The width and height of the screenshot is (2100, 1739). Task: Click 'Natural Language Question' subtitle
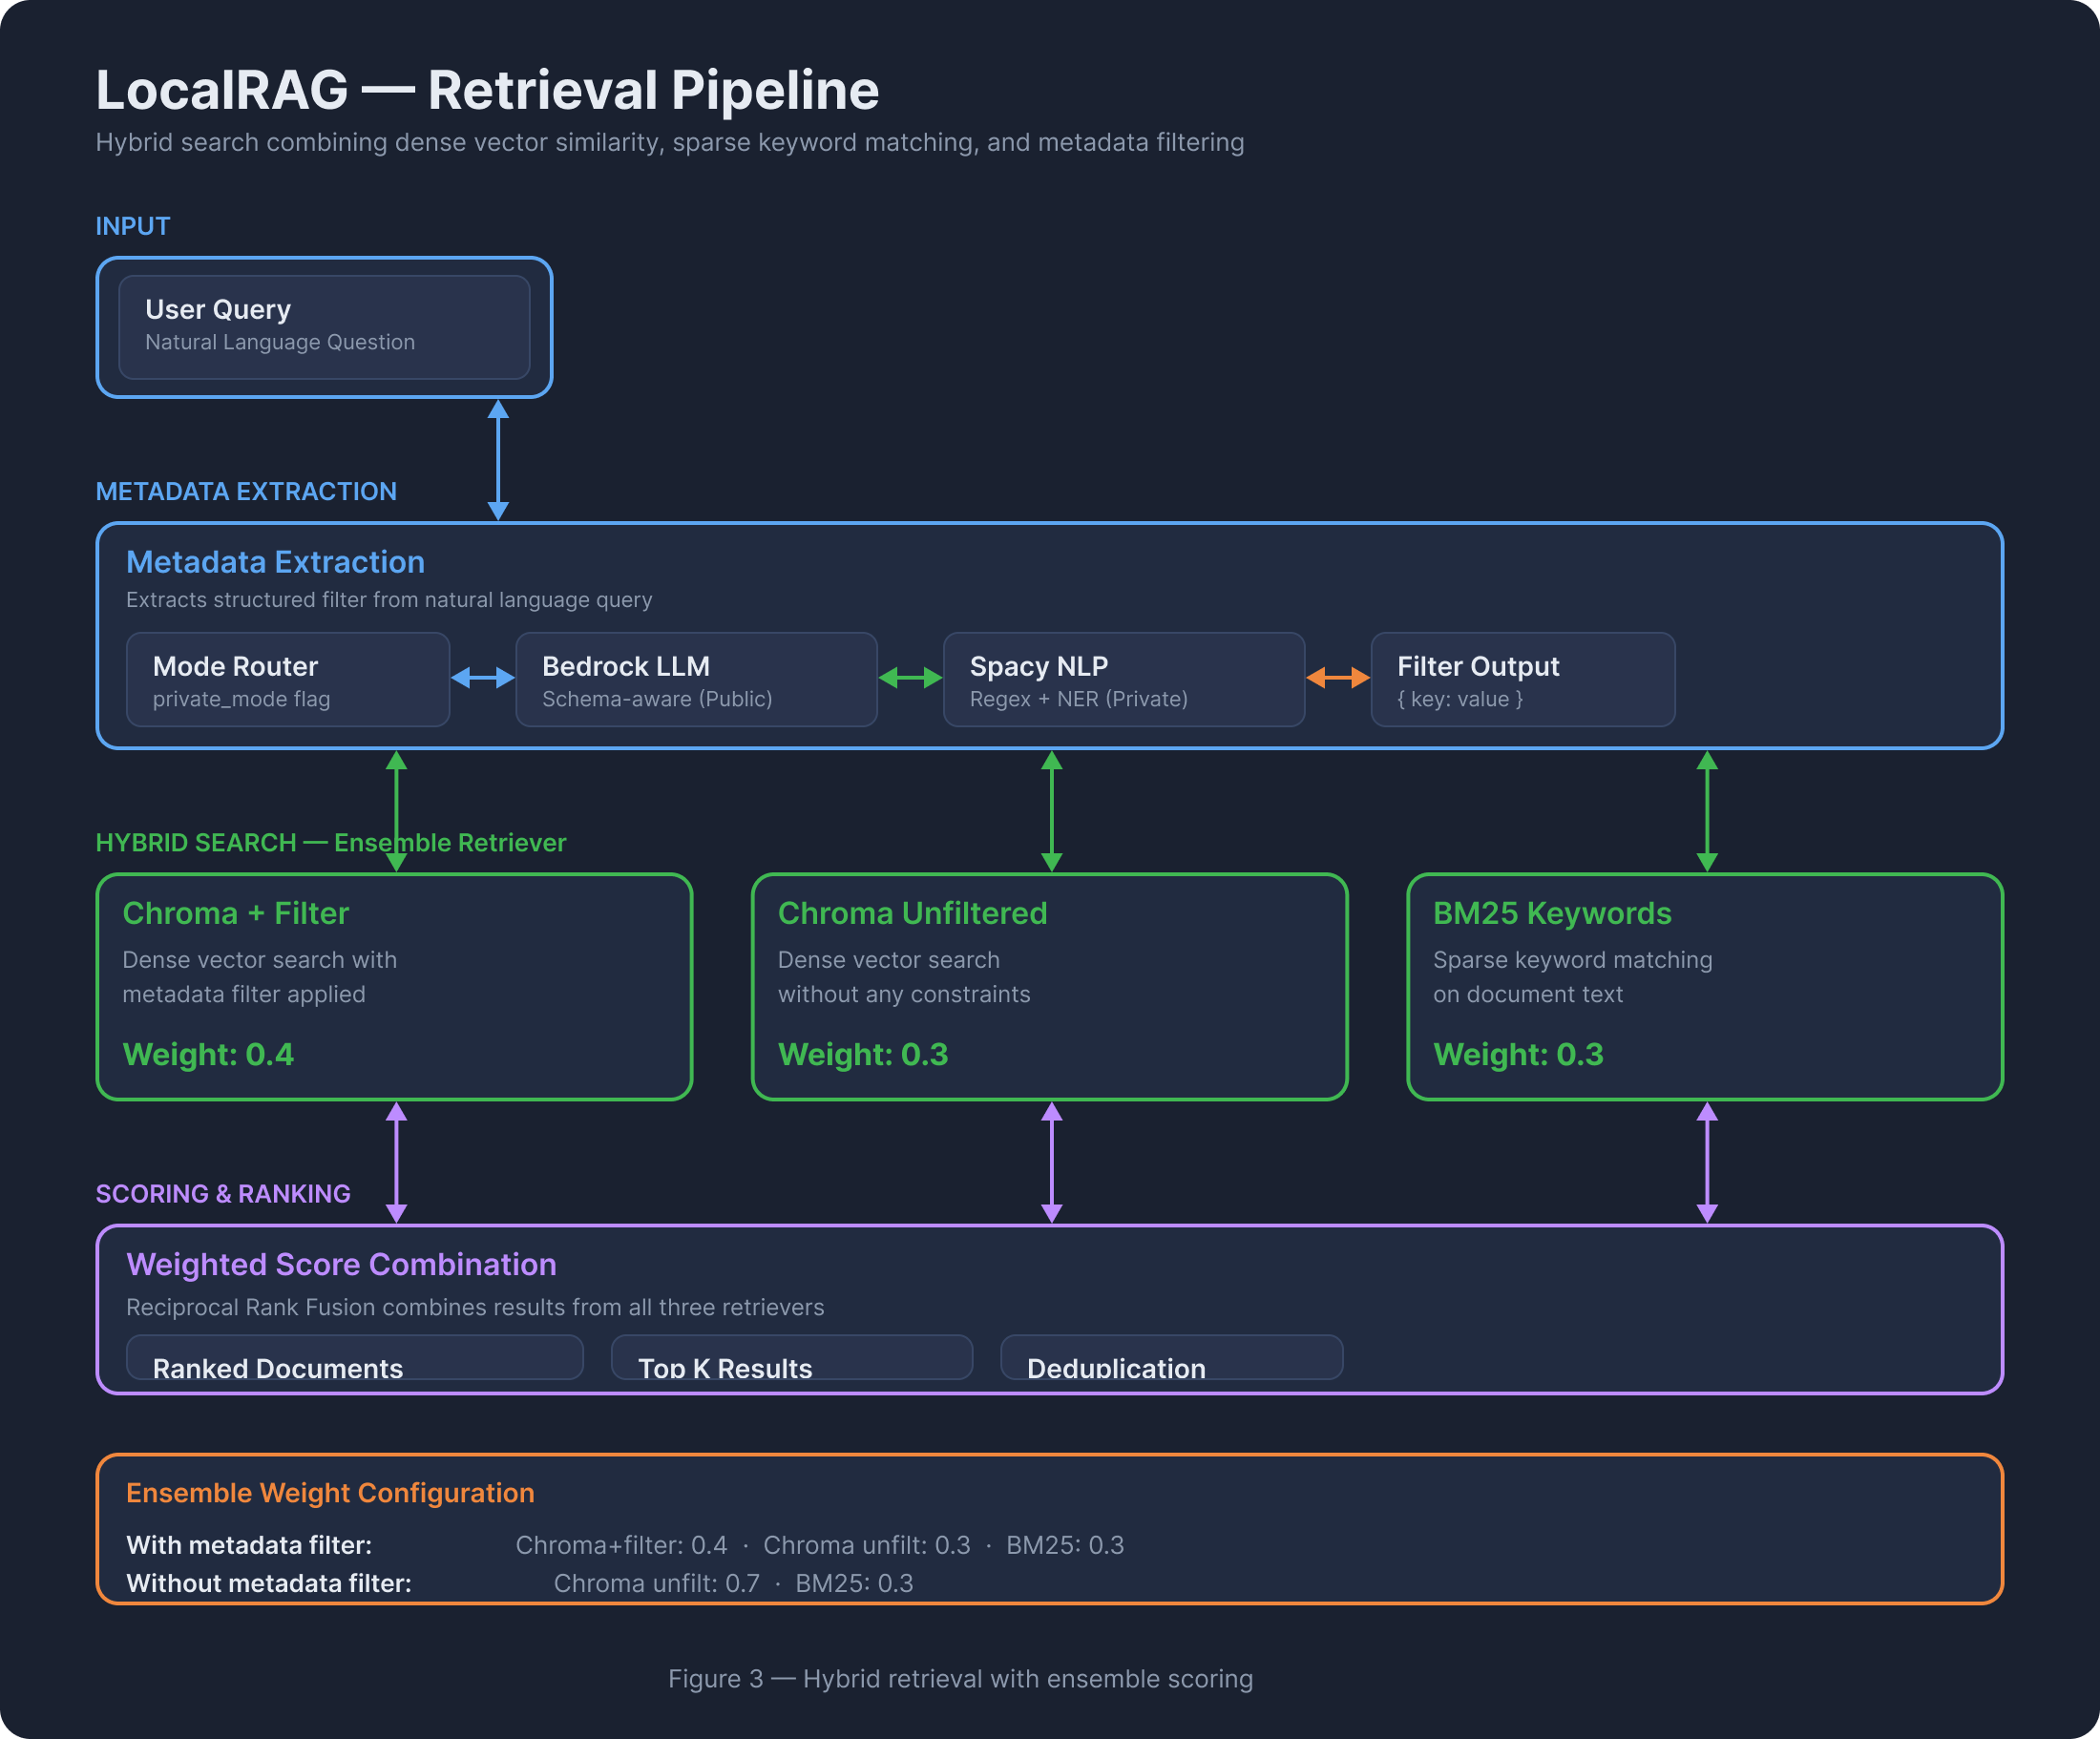click(x=280, y=342)
